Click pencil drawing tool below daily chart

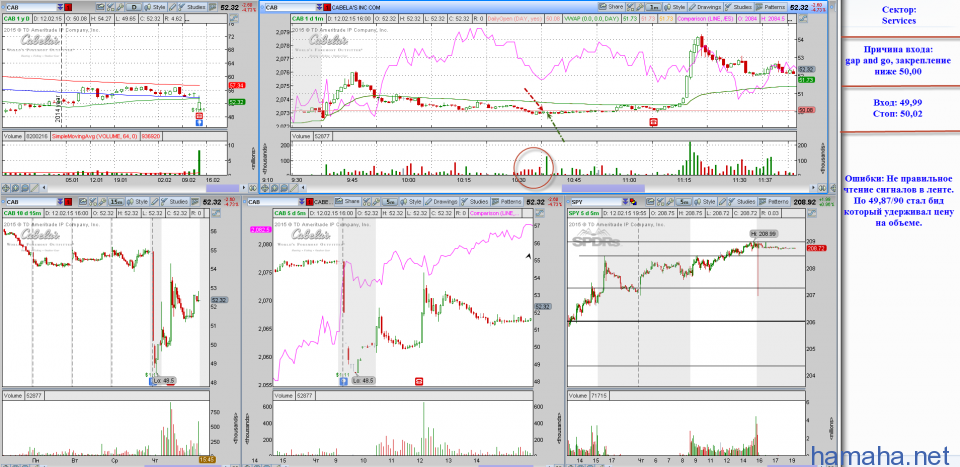tap(34, 188)
